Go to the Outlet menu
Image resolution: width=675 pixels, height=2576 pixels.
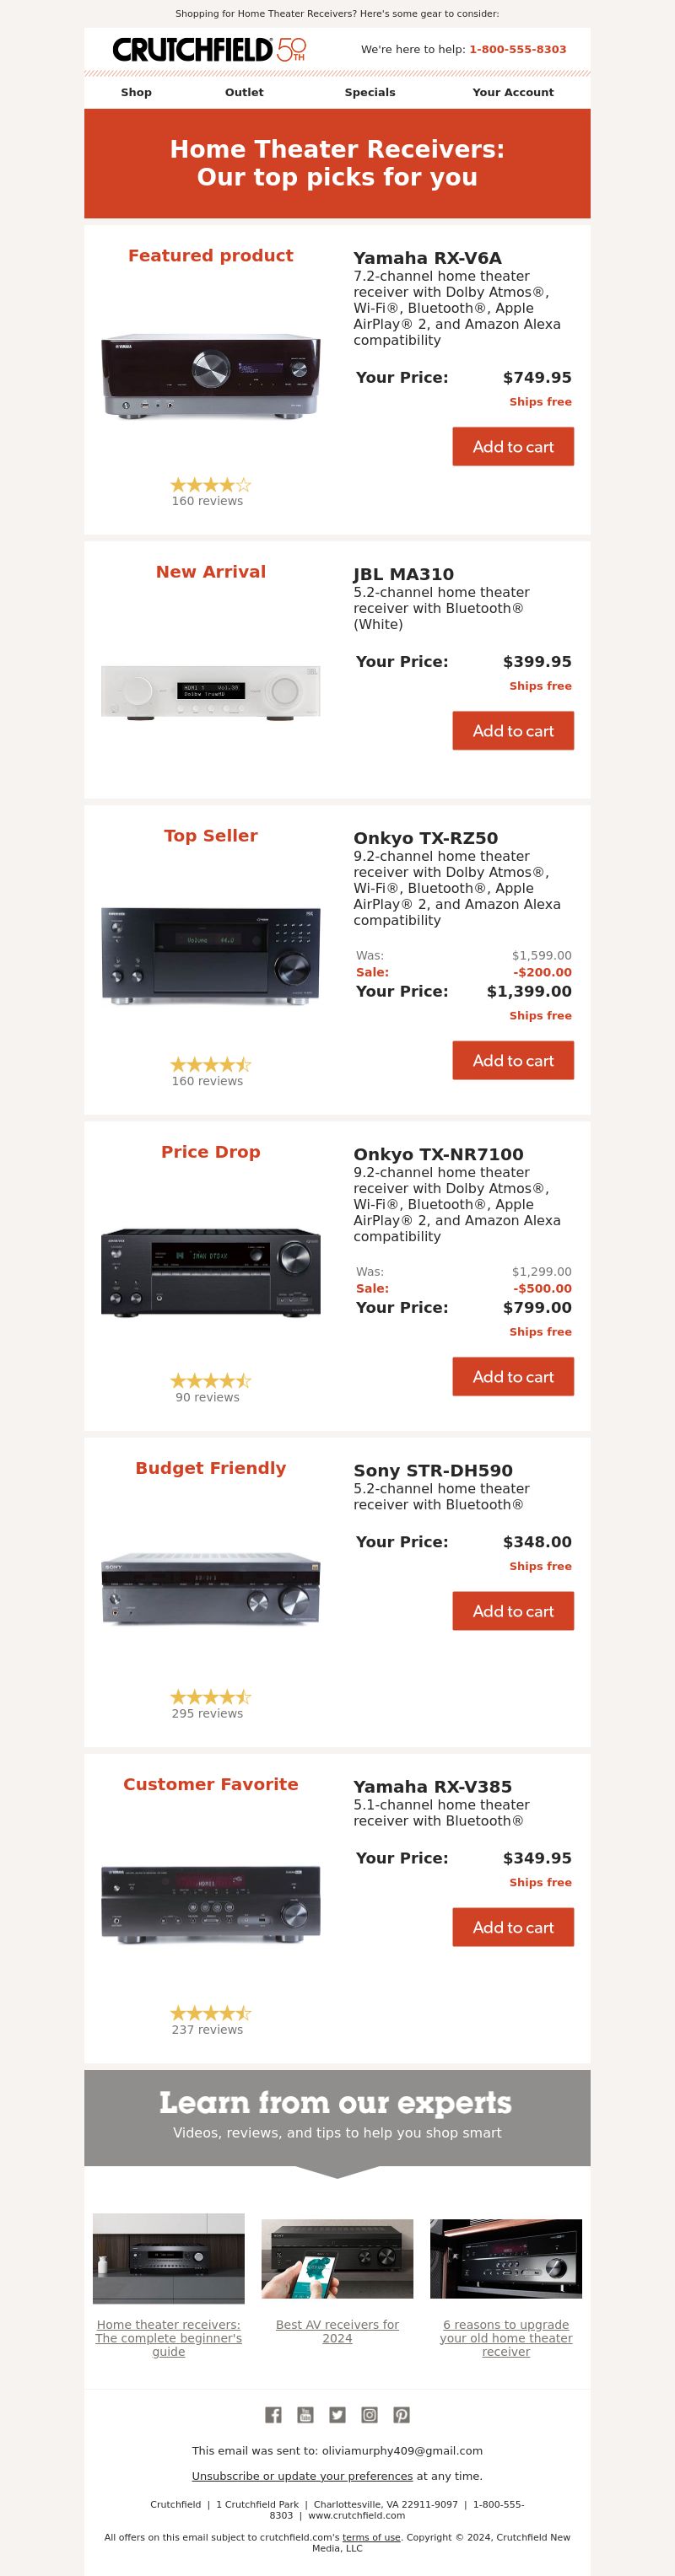(x=244, y=92)
